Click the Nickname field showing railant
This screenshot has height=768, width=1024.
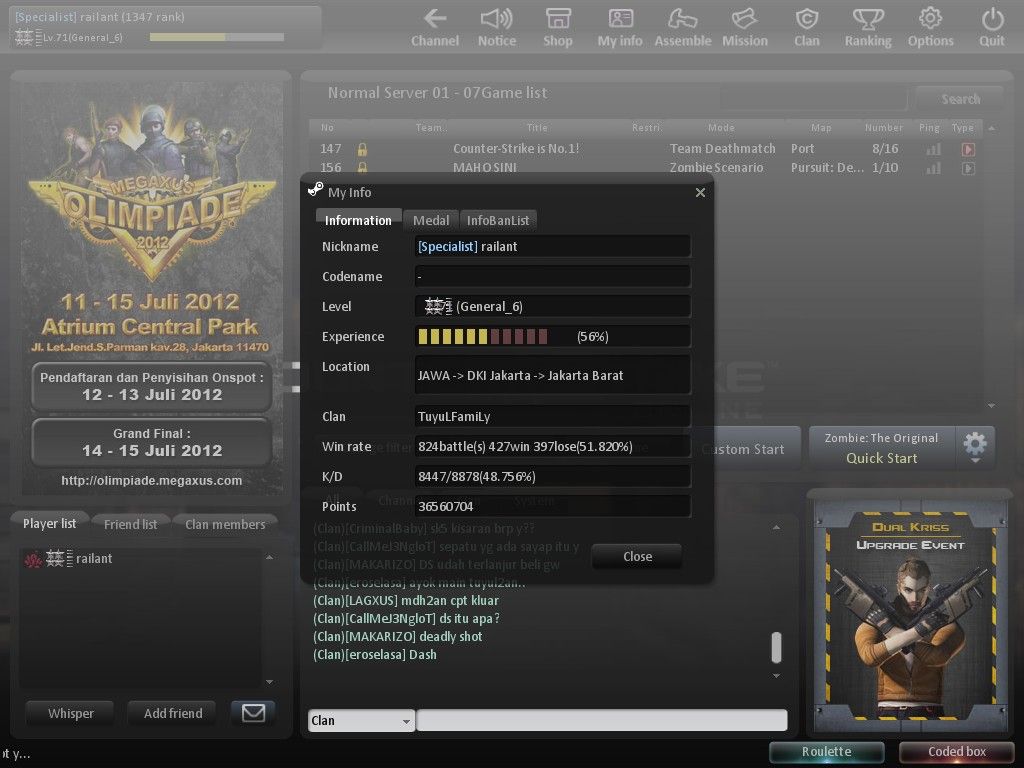click(552, 246)
